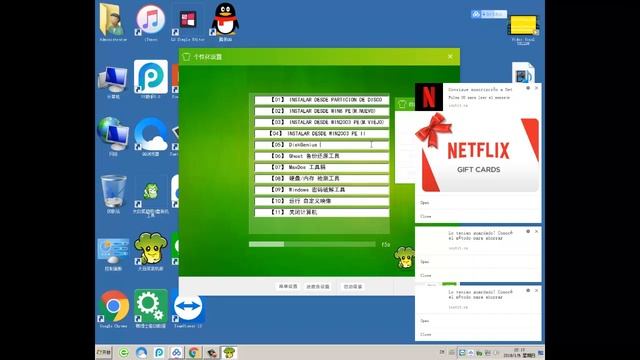Open the Recycle Bin desktop icon
Screen dimensions: 640x360
point(113,193)
